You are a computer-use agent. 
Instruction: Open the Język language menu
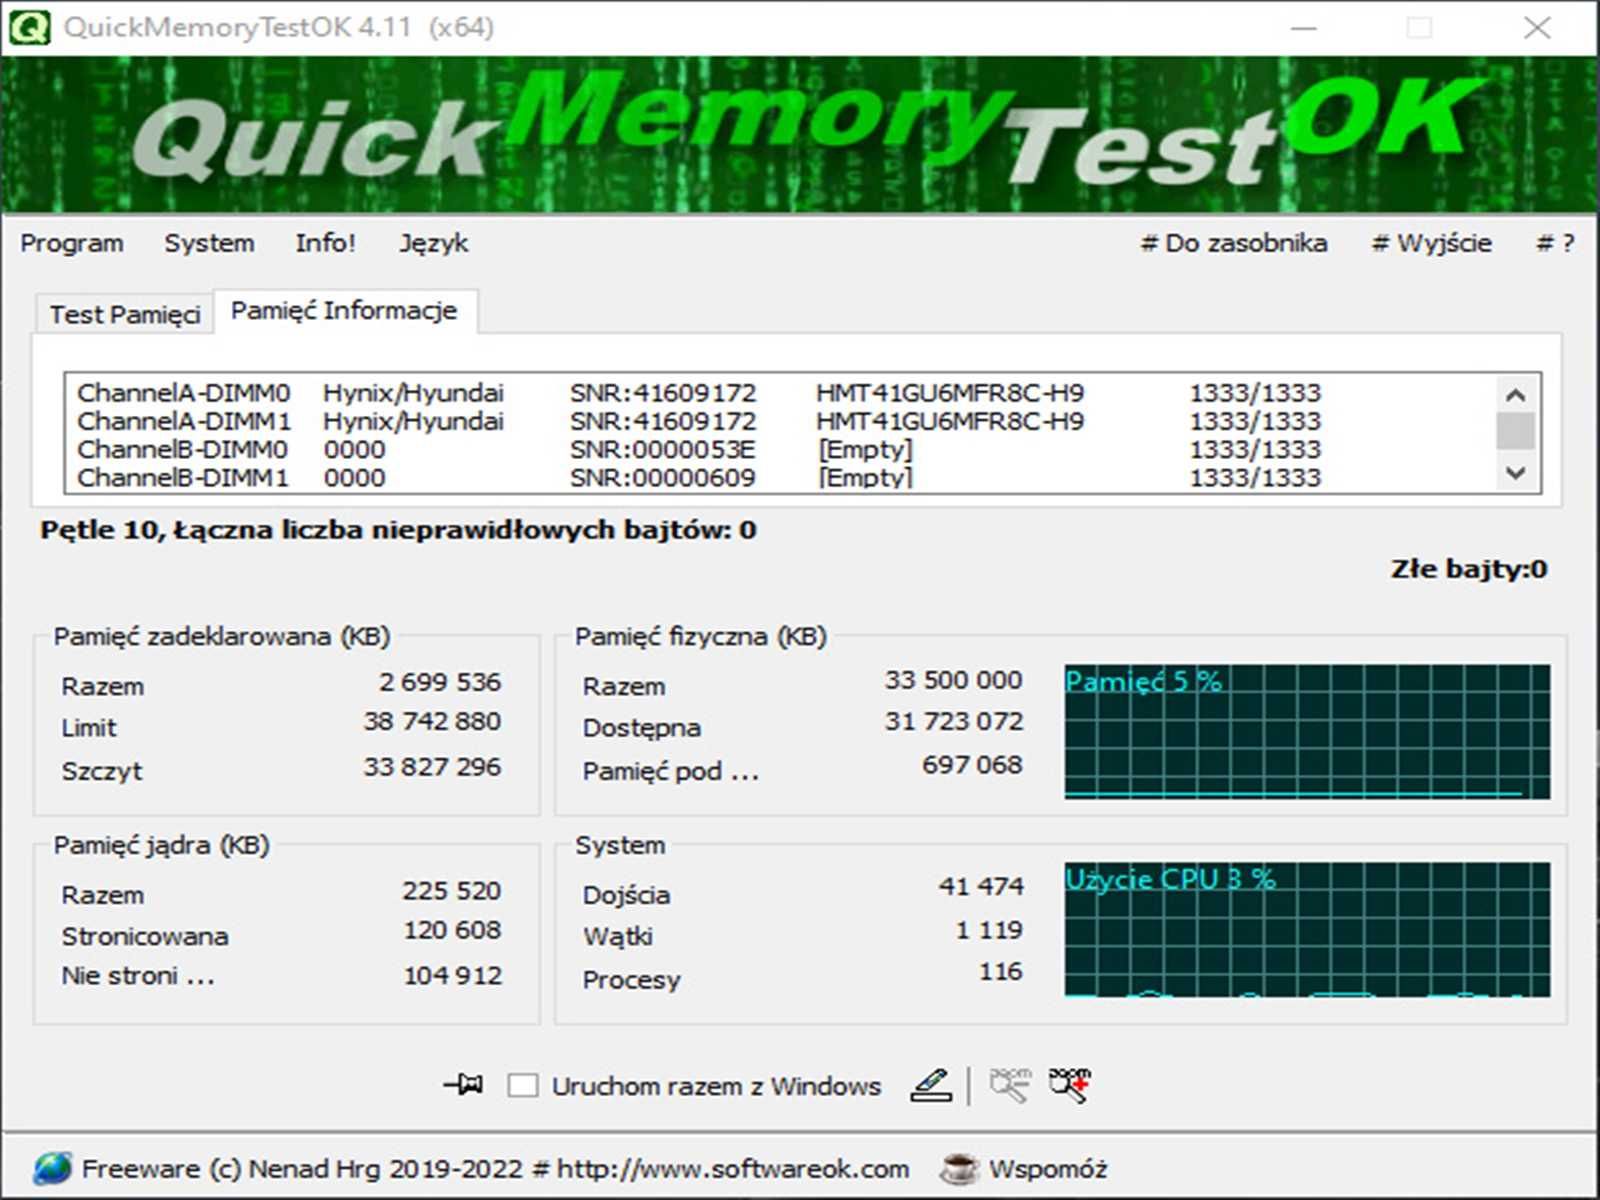click(433, 243)
